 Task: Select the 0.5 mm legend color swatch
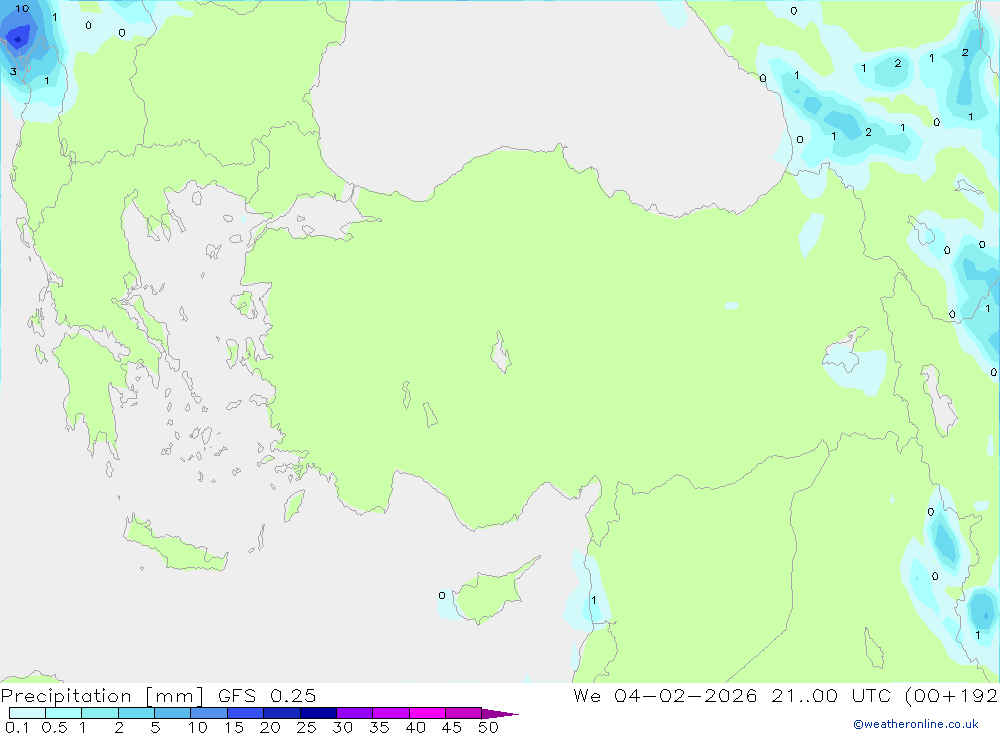64,713
